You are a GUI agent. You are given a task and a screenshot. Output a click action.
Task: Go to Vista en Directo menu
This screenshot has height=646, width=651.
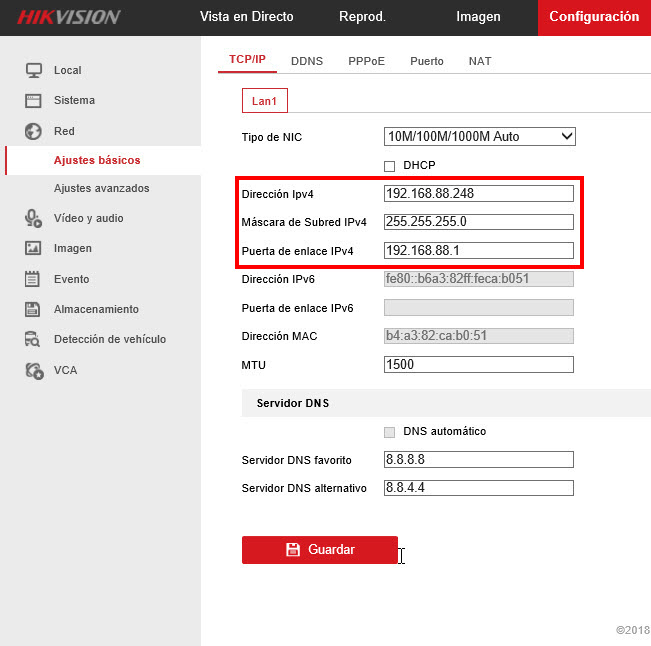pos(247,17)
